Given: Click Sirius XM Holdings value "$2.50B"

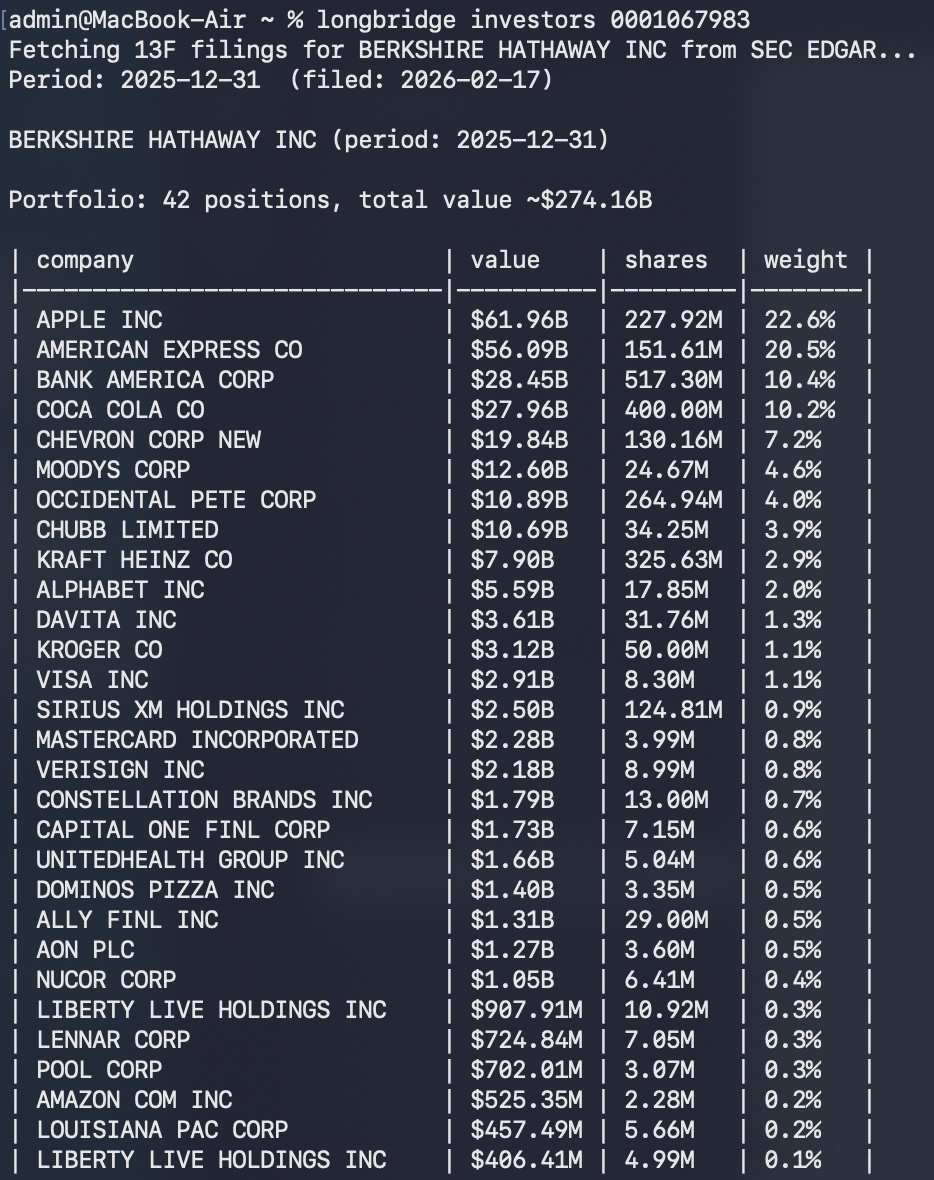Looking at the screenshot, I should (x=512, y=710).
